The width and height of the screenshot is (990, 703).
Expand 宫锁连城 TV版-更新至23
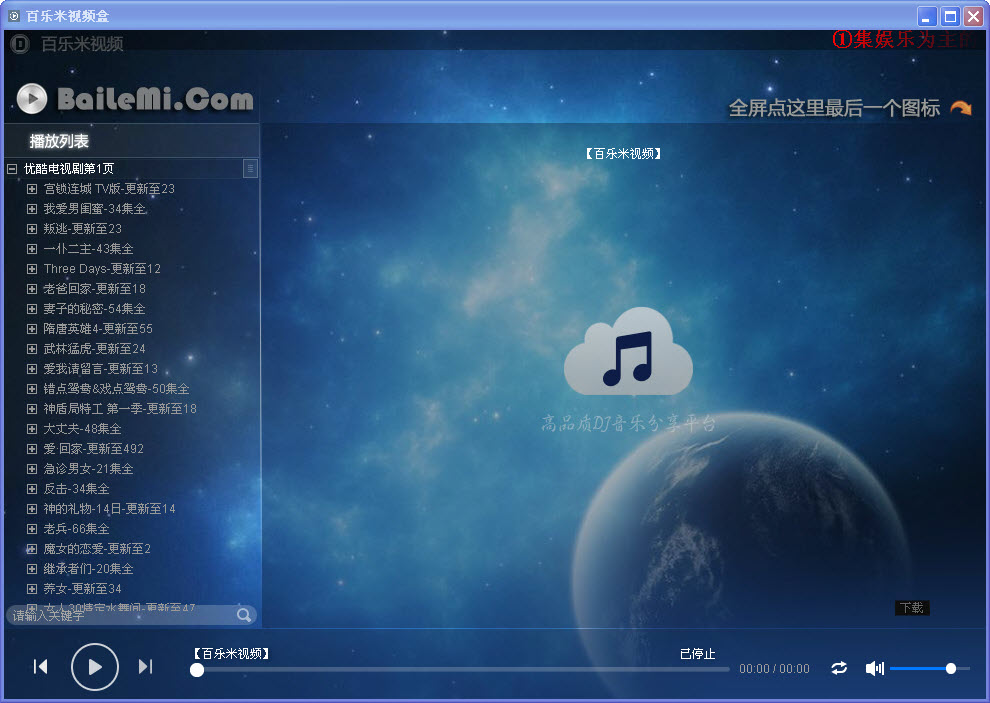click(x=32, y=189)
